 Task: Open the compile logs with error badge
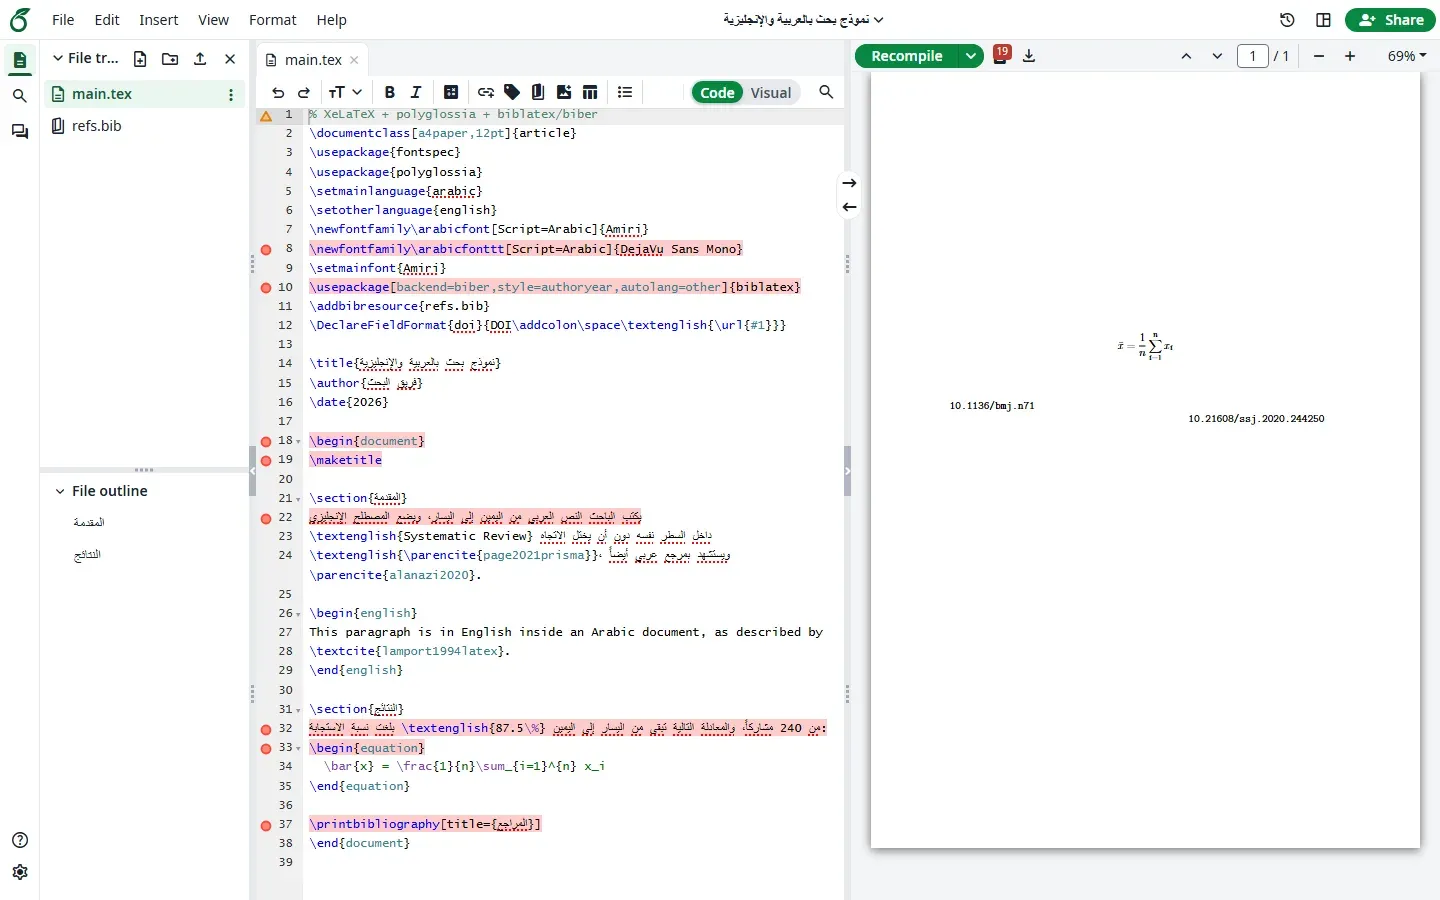[x=1001, y=55]
